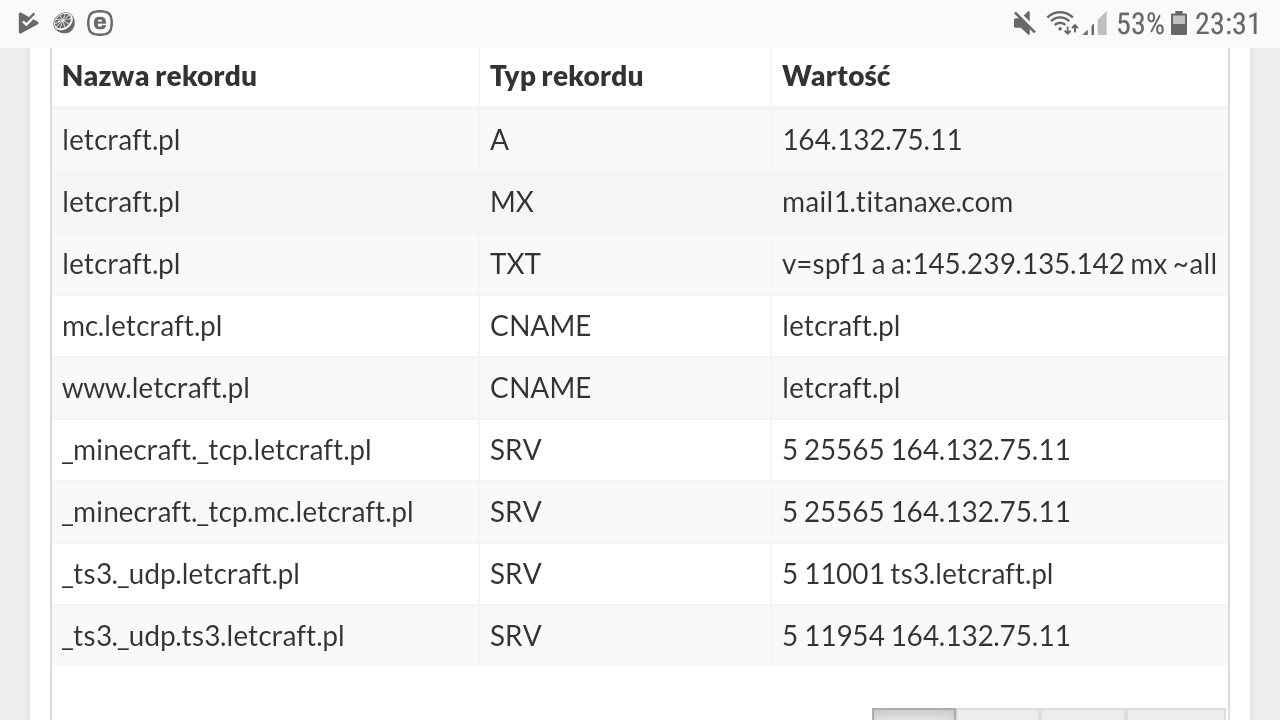Select the _ts3._udp.ts3.letcraft.pl record name
Screen dimensions: 1280x720
203,636
